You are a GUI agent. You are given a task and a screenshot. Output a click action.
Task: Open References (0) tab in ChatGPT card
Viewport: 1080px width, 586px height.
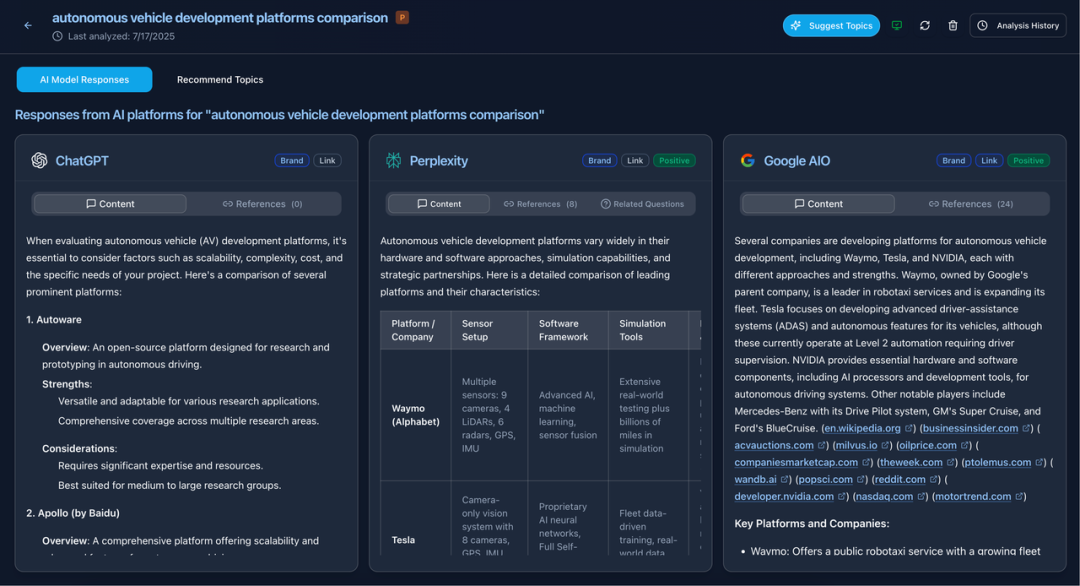point(262,204)
